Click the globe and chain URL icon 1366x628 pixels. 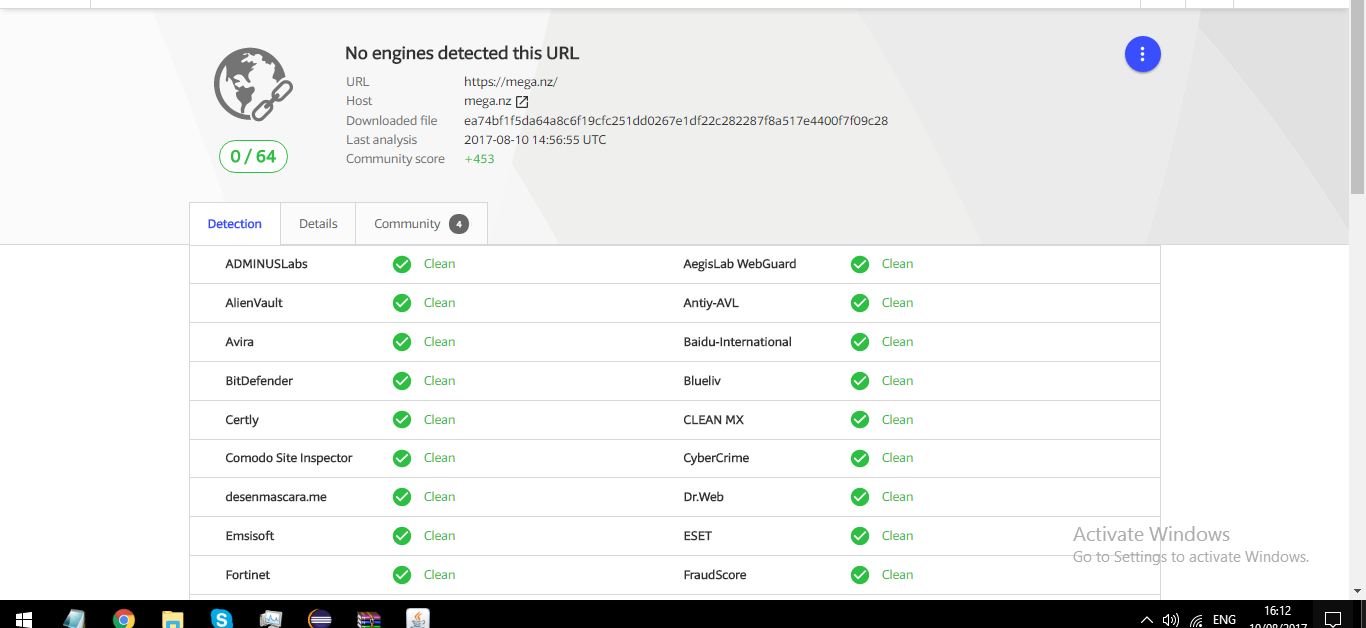[253, 85]
